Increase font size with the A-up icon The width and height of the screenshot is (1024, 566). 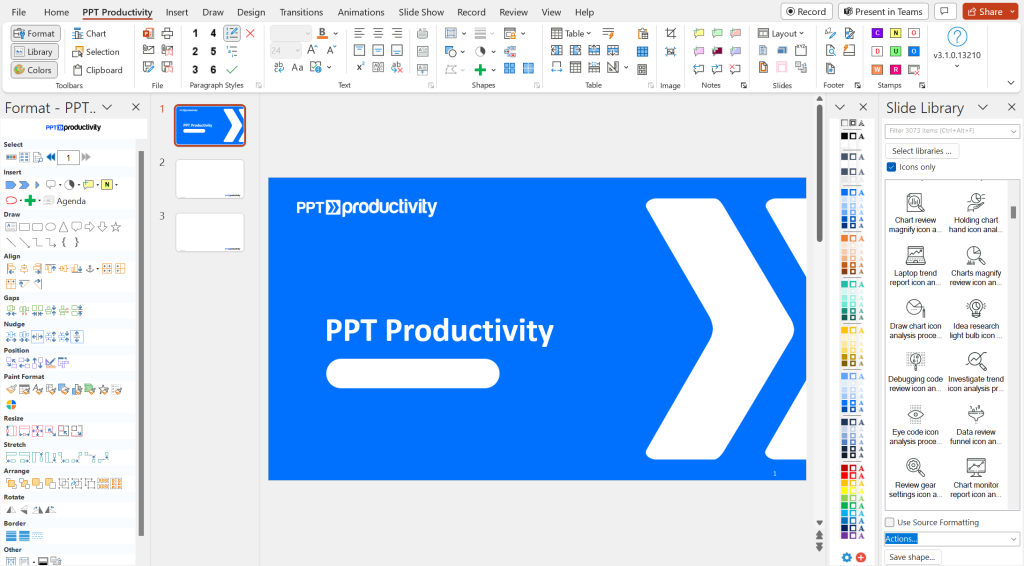pyautogui.click(x=312, y=50)
